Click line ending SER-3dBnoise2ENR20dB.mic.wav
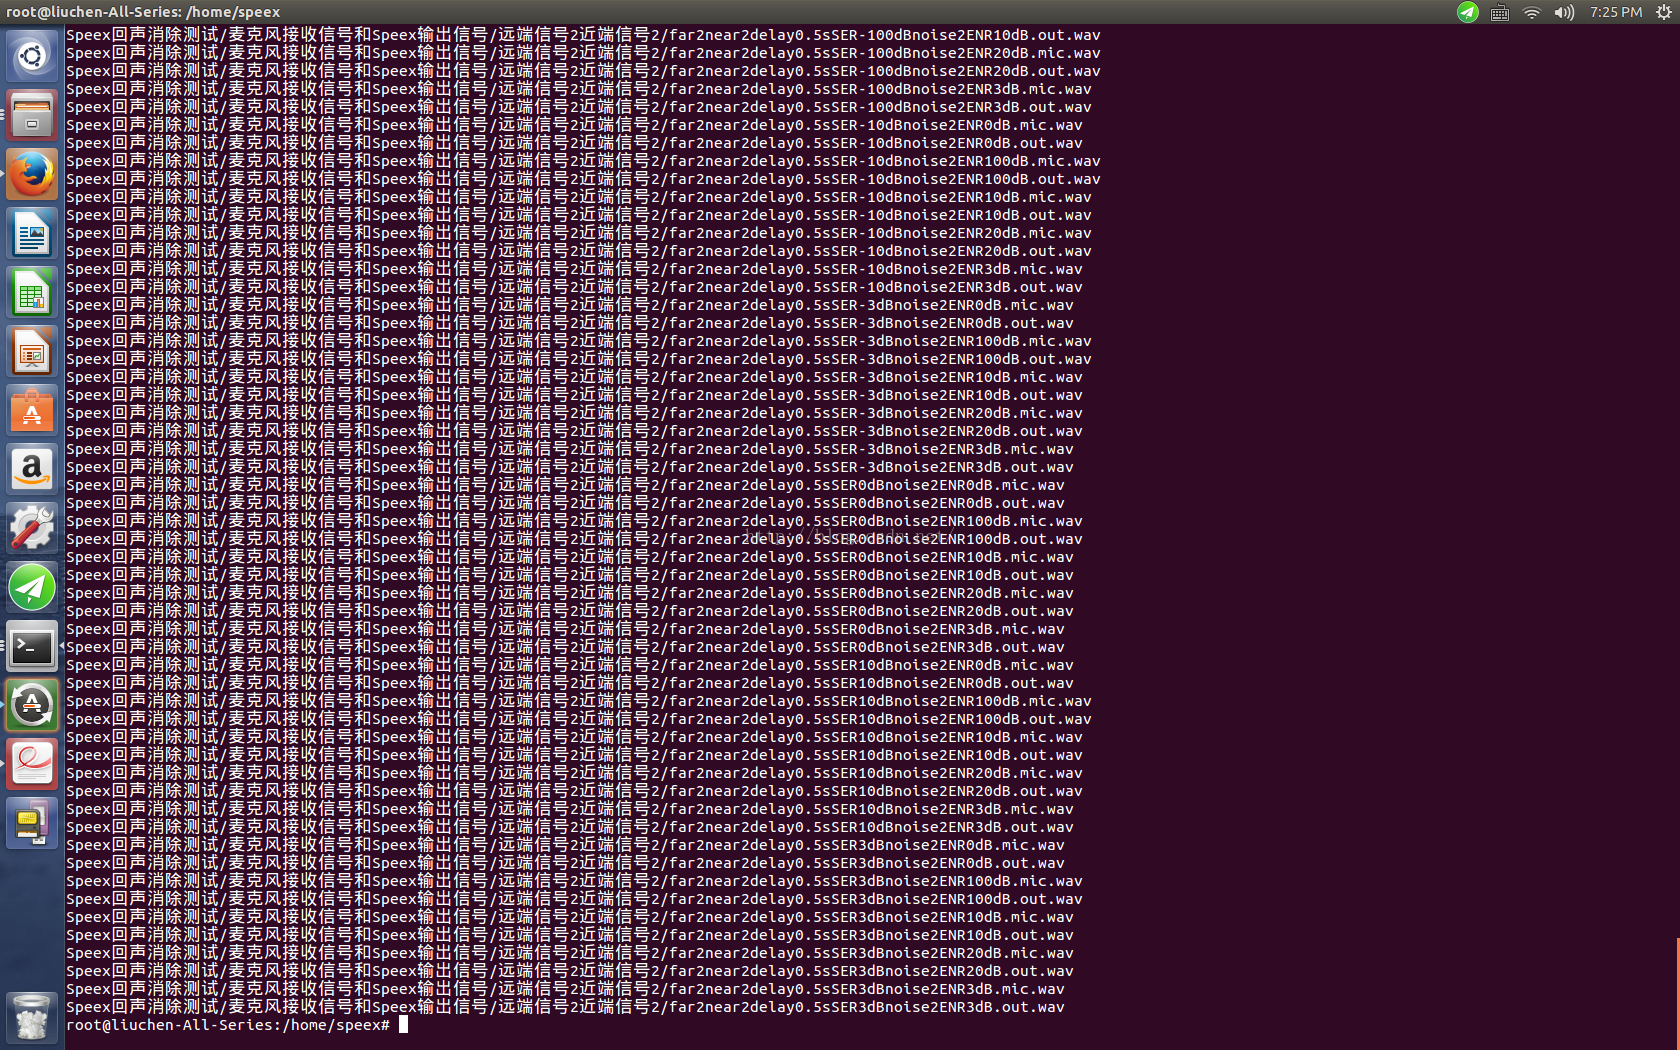 point(574,413)
